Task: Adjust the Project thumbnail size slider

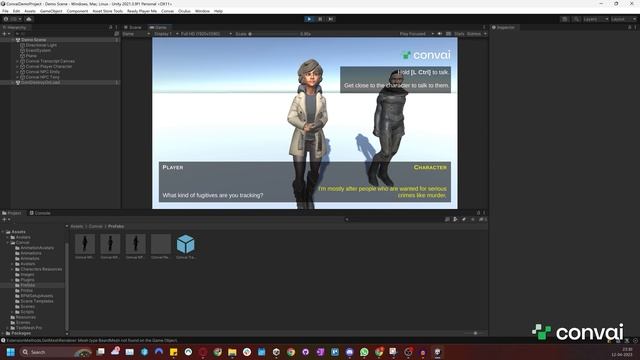Action: [x=474, y=333]
